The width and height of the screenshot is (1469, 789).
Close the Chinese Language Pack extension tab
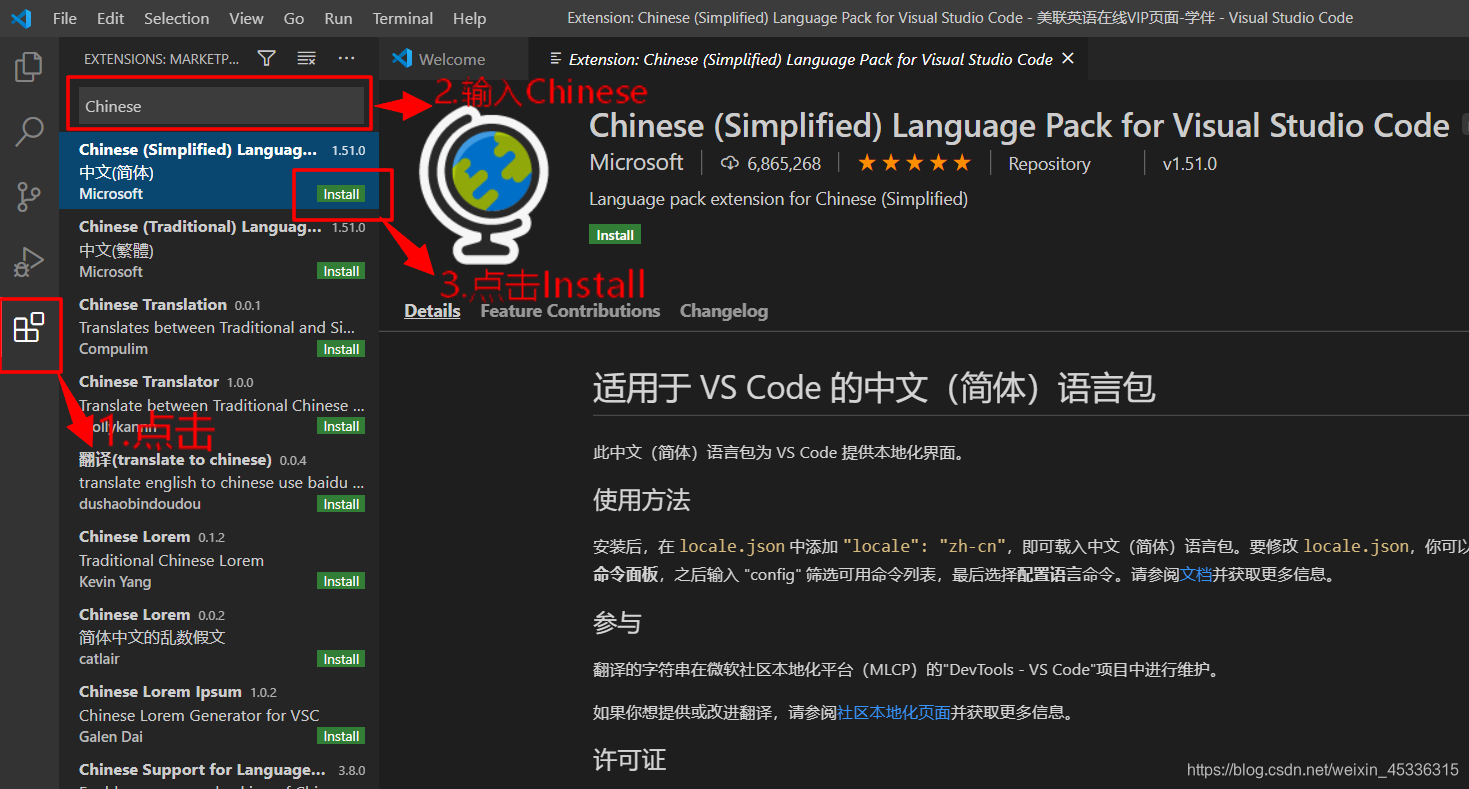click(x=1068, y=59)
